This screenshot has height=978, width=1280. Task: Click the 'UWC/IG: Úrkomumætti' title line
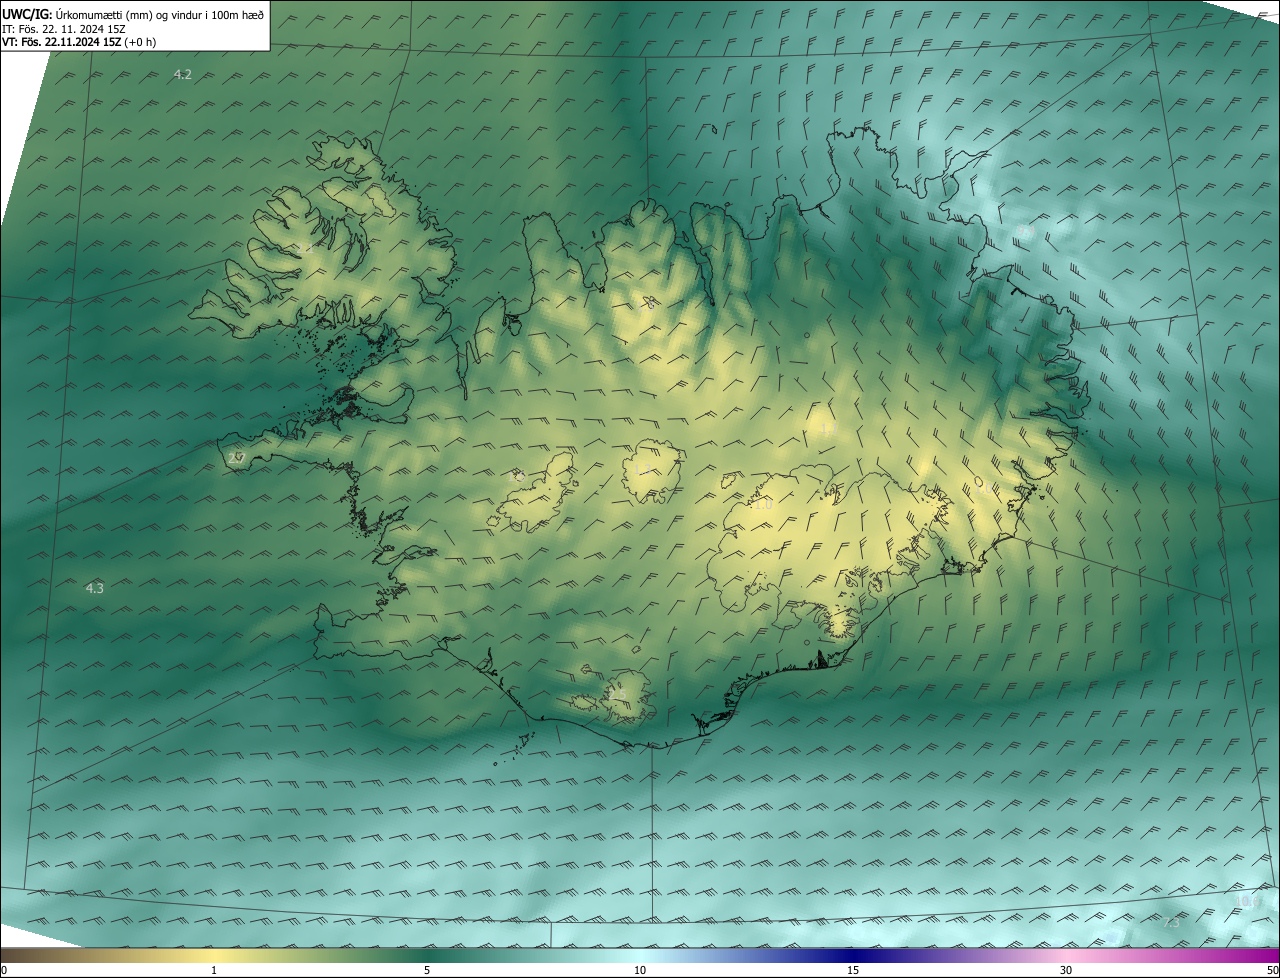[133, 14]
